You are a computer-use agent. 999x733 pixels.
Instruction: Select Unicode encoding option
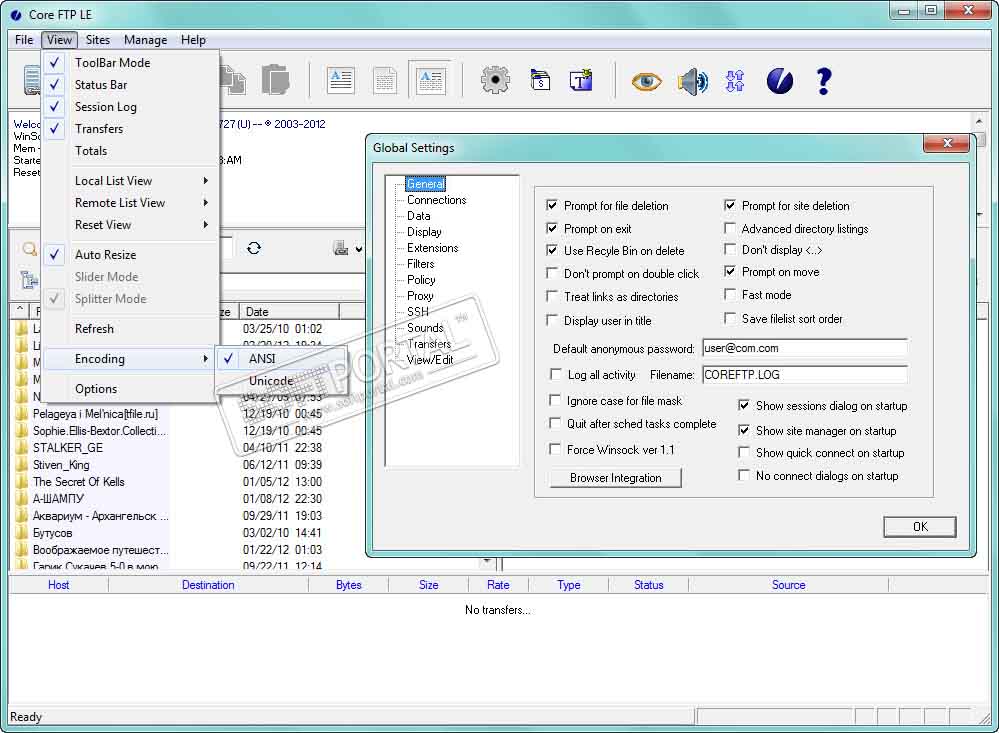click(x=282, y=381)
